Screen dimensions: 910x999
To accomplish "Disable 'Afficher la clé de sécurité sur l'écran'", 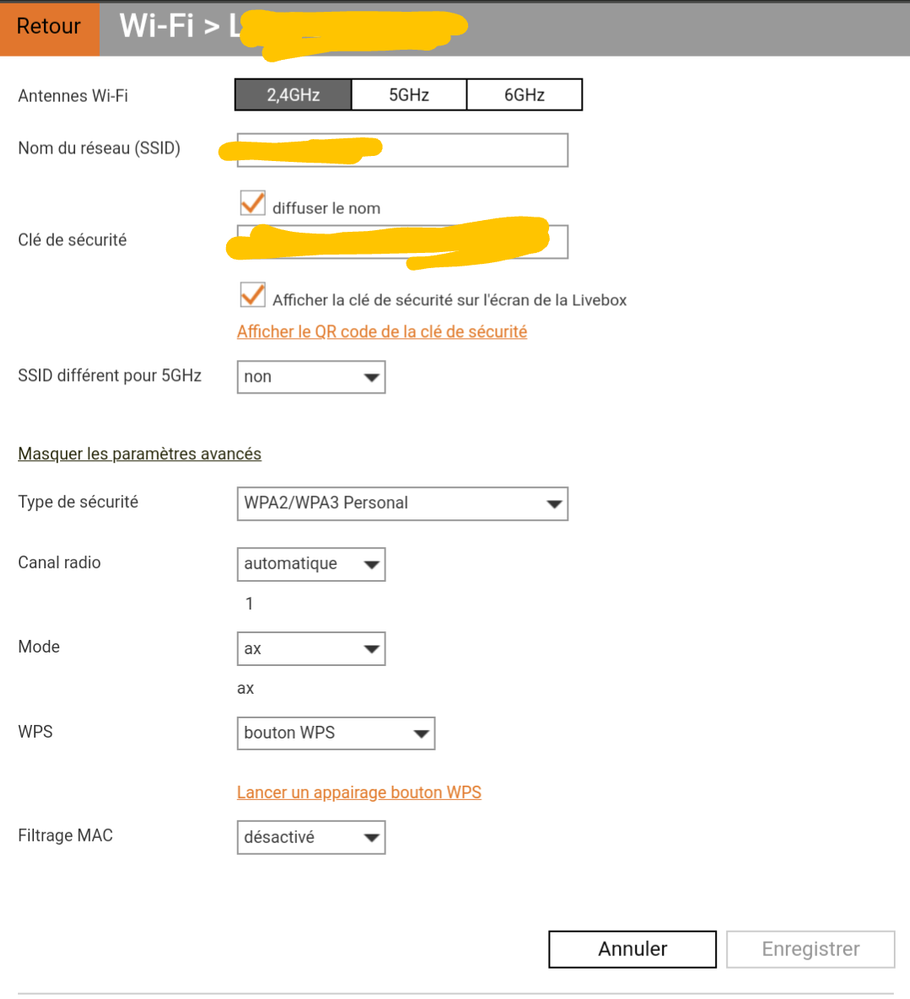I will pyautogui.click(x=252, y=295).
